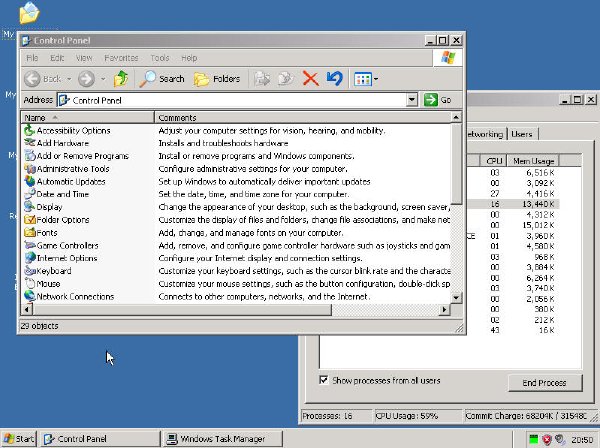600x448 pixels.
Task: Activate Windows Task Manager taskbar button
Action: coord(223,439)
